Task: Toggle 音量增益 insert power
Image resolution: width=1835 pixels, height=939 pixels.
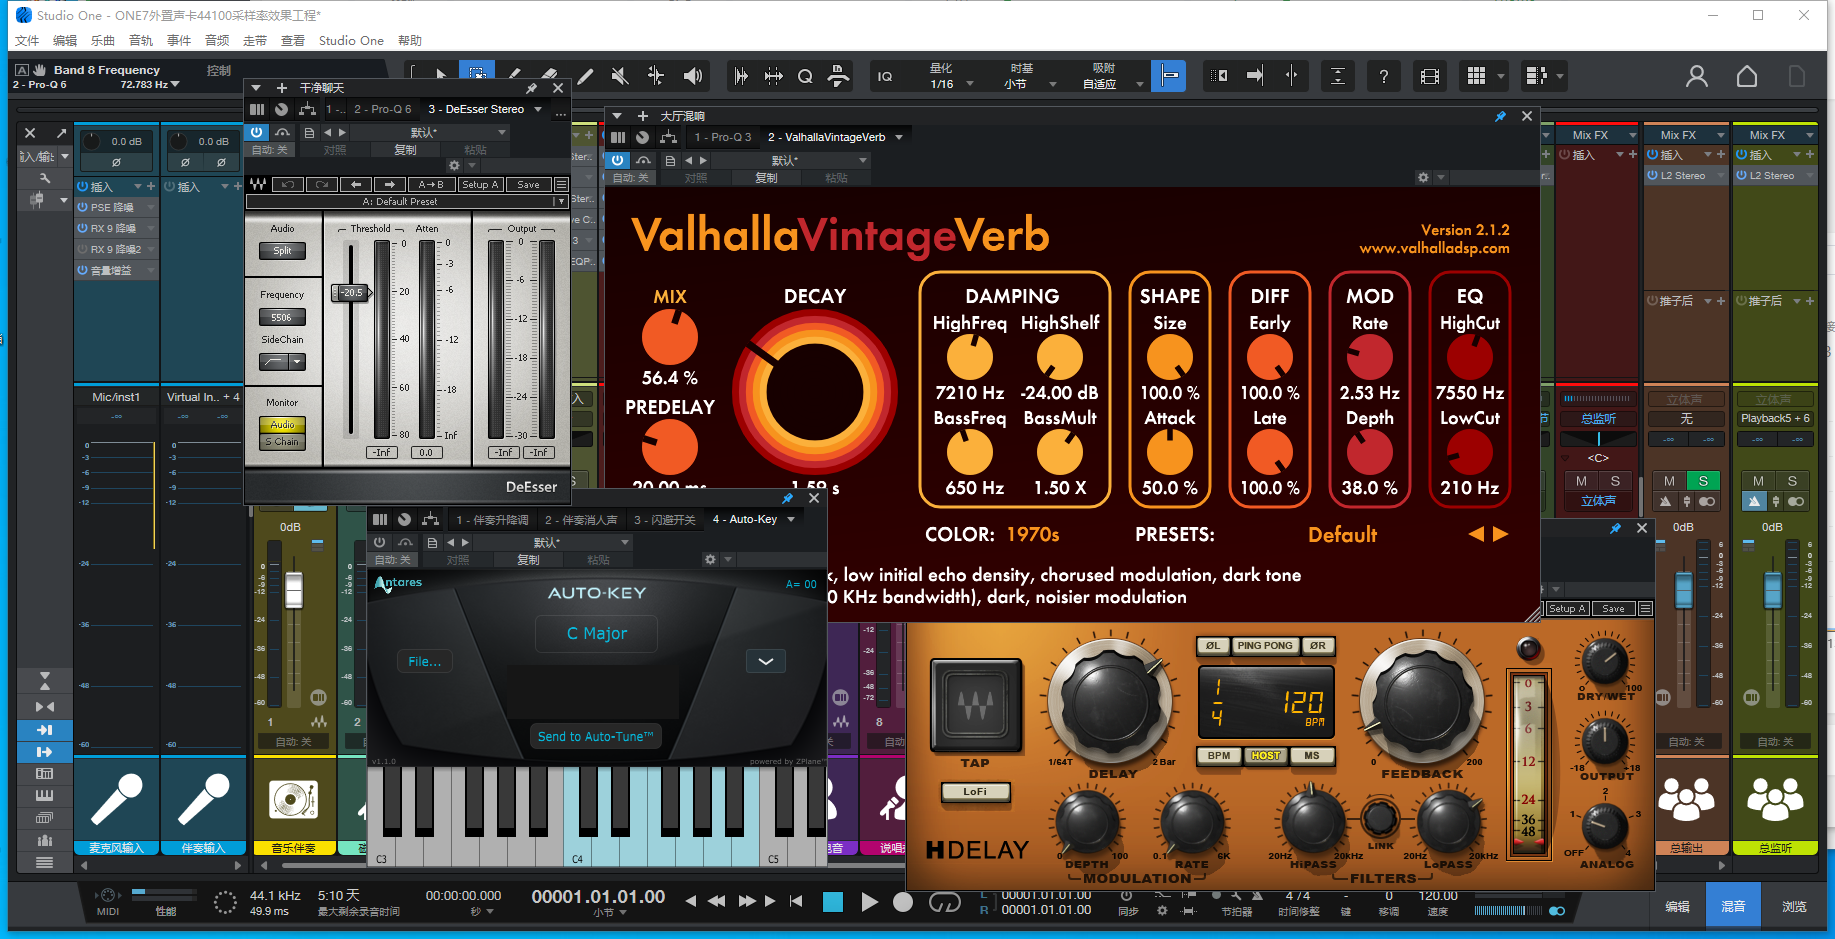Action: click(x=84, y=270)
